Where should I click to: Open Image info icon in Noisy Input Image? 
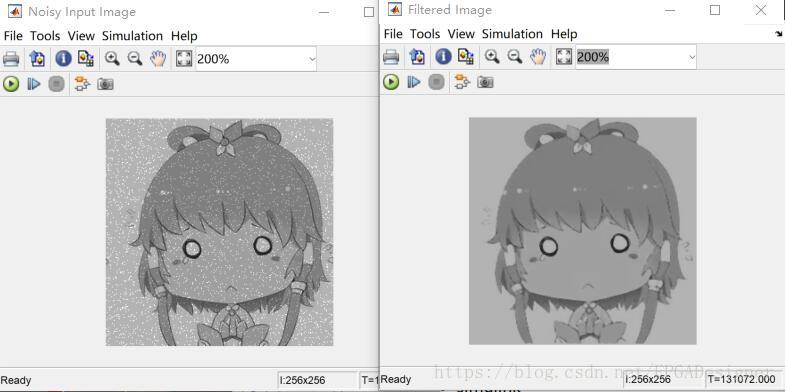tap(63, 59)
